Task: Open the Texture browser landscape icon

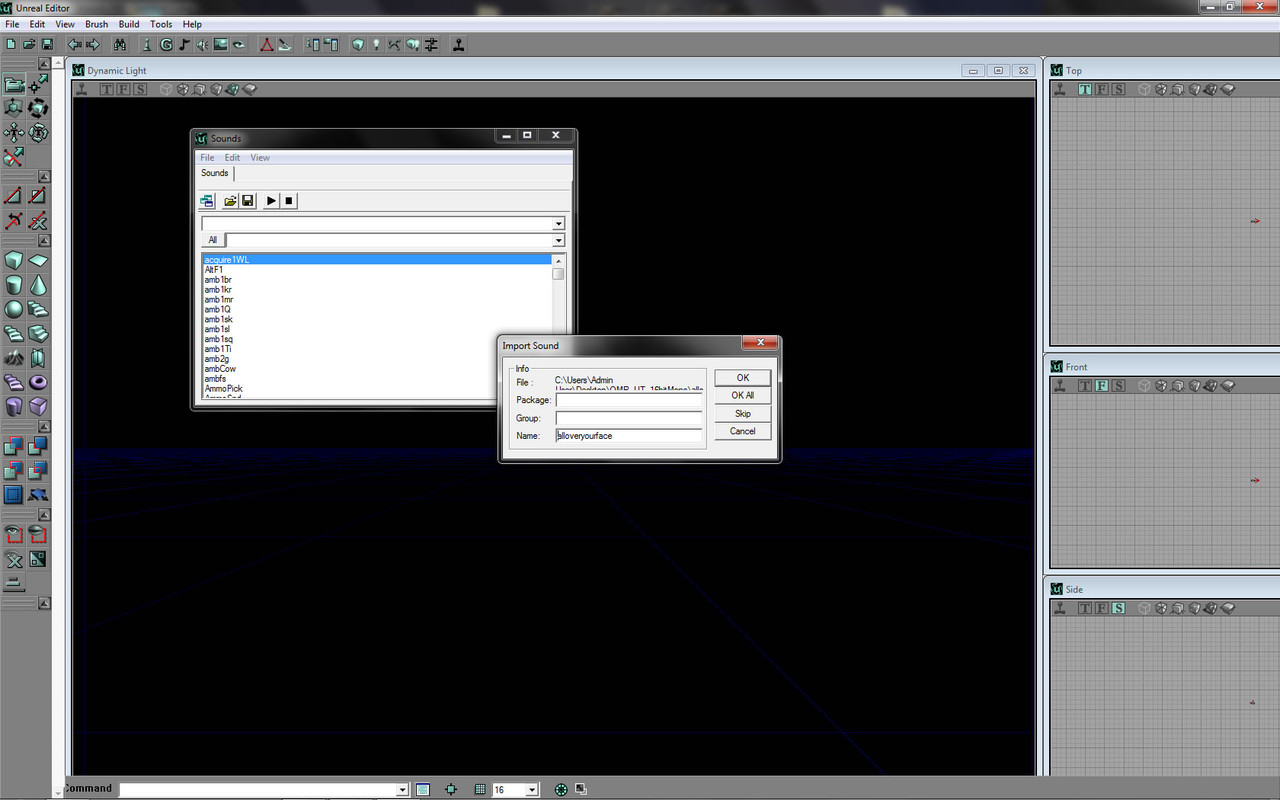Action: pos(220,44)
